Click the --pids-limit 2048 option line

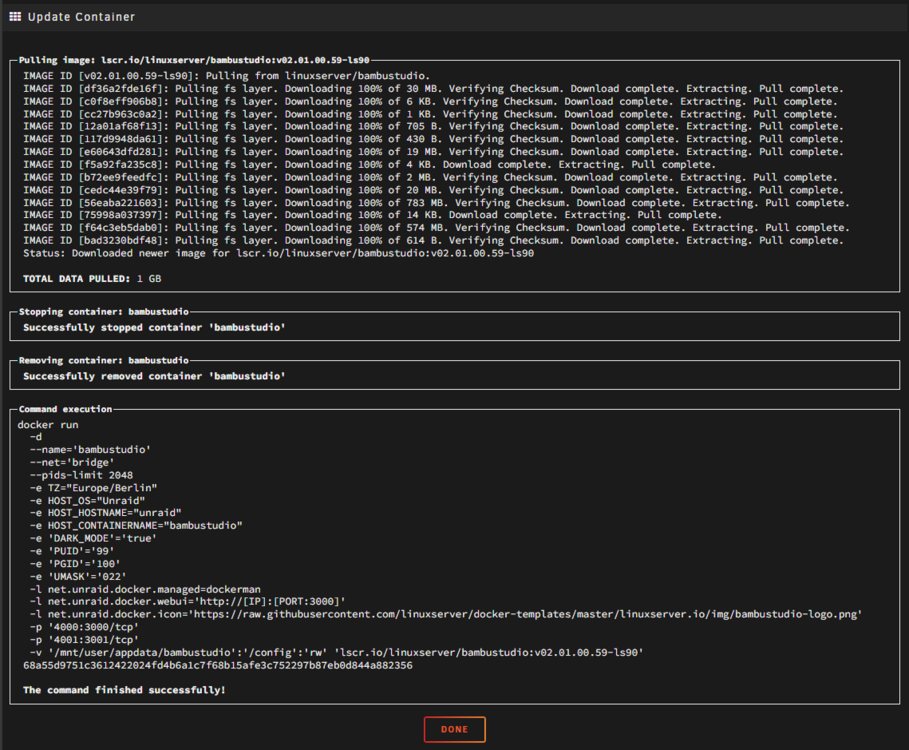click(x=81, y=475)
